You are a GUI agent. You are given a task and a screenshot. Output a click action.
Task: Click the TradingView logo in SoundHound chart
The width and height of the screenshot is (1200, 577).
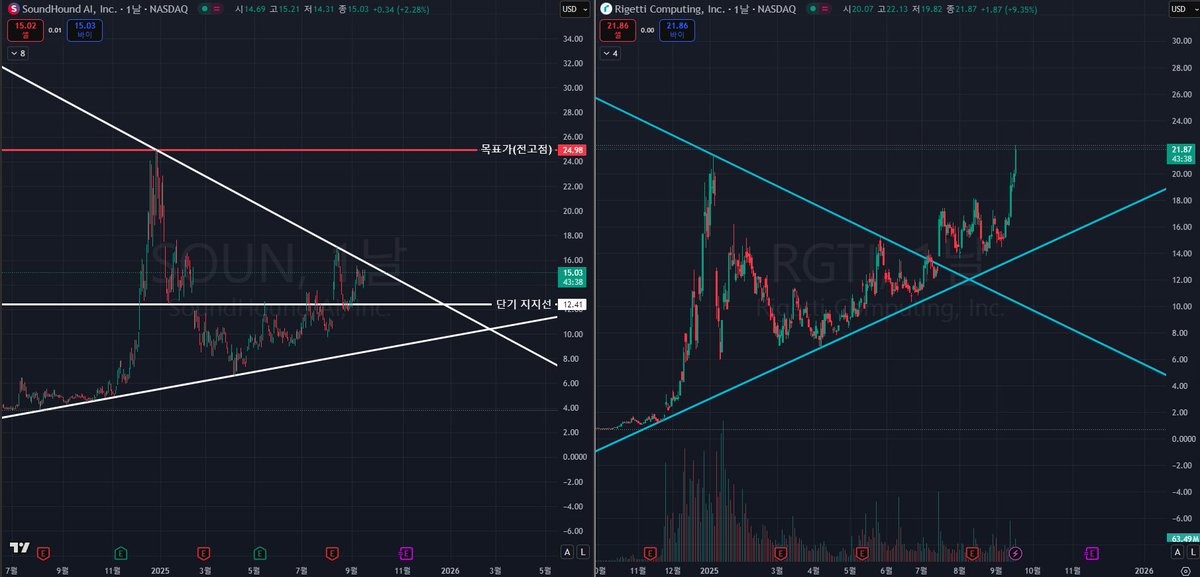[18, 548]
